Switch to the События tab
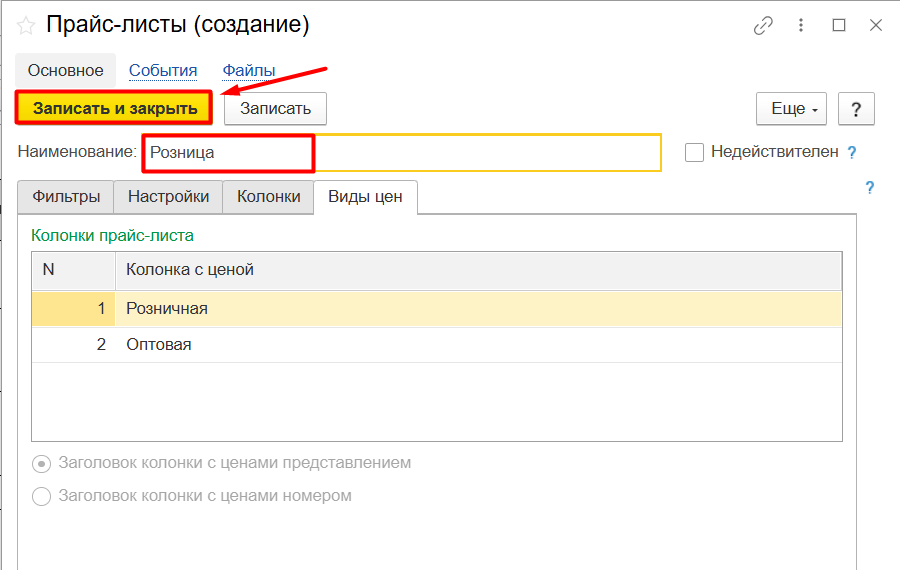This screenshot has height=570, width=900. (x=163, y=71)
